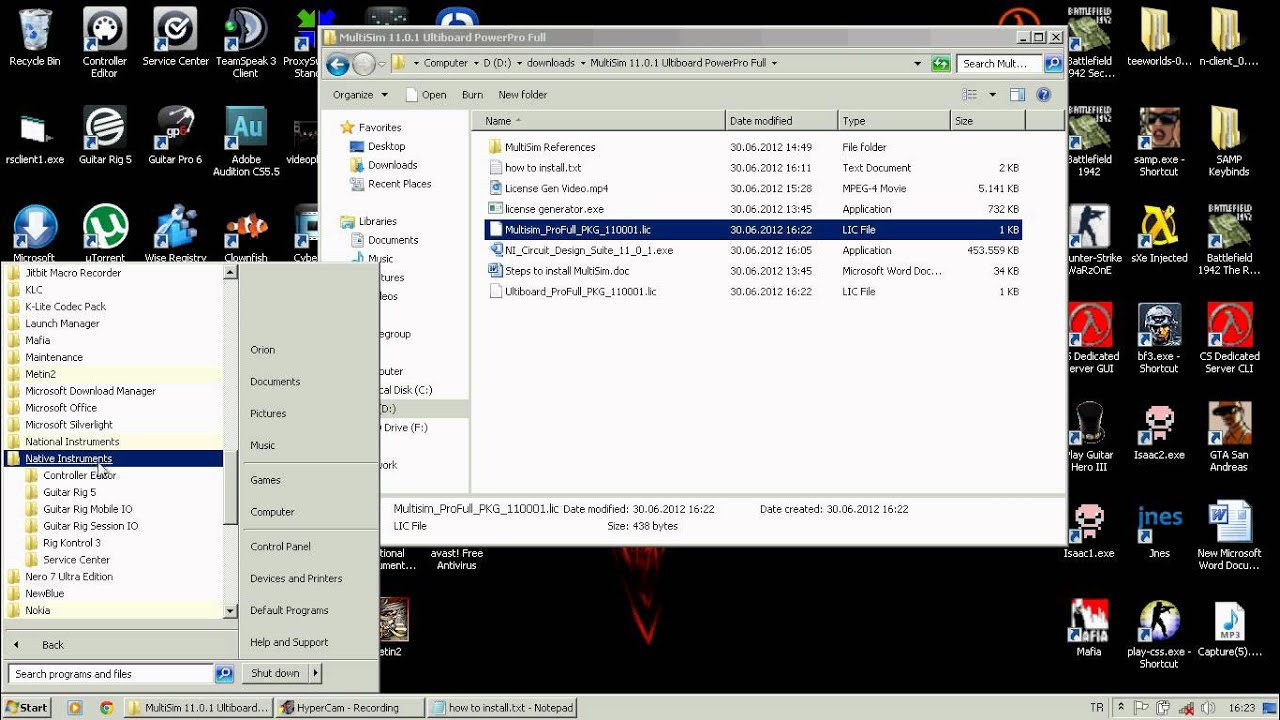
Task: Click Open in Explorer toolbar
Action: pos(426,95)
